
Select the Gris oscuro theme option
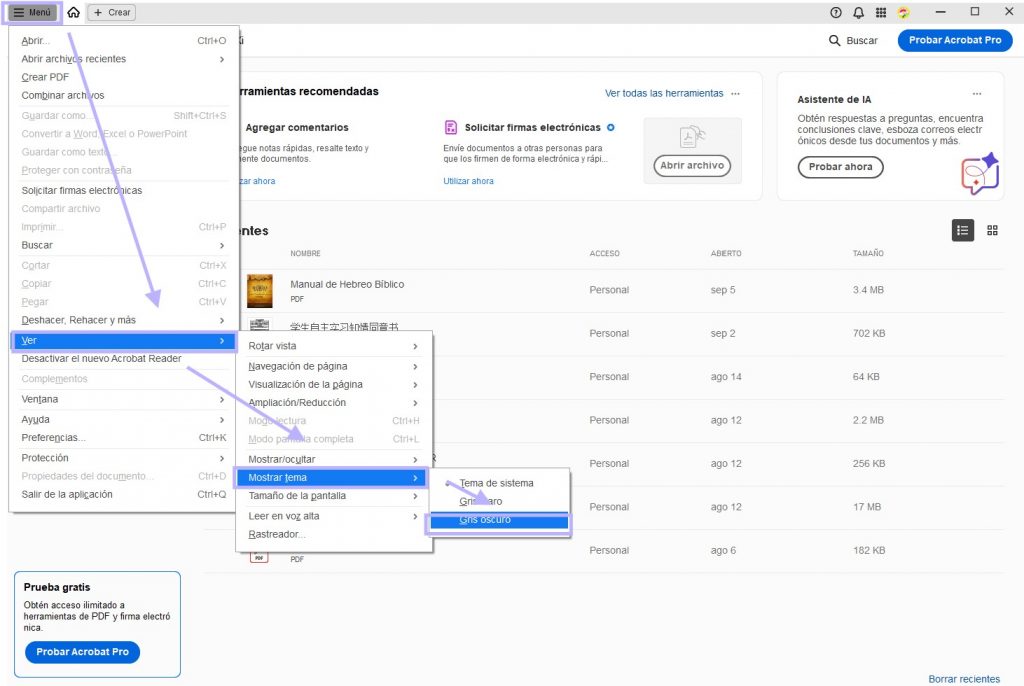click(x=500, y=520)
